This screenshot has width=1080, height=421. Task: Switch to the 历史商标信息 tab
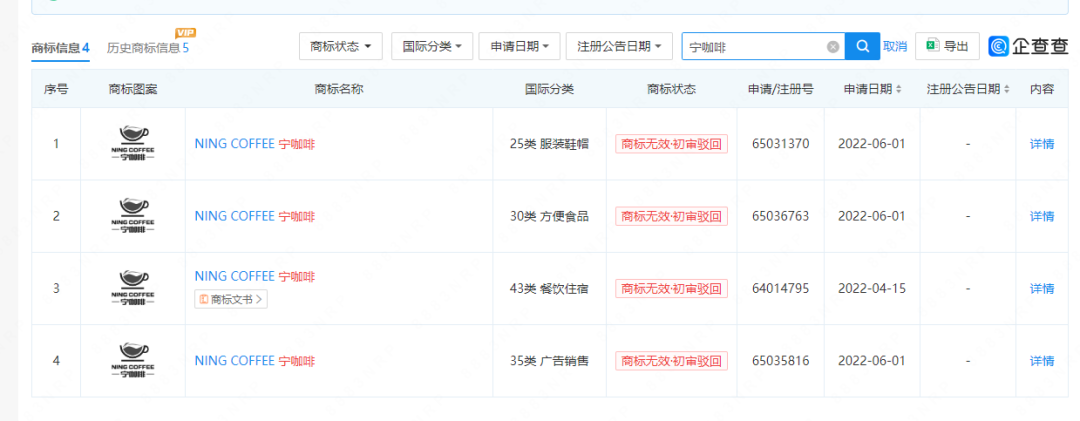(x=147, y=47)
